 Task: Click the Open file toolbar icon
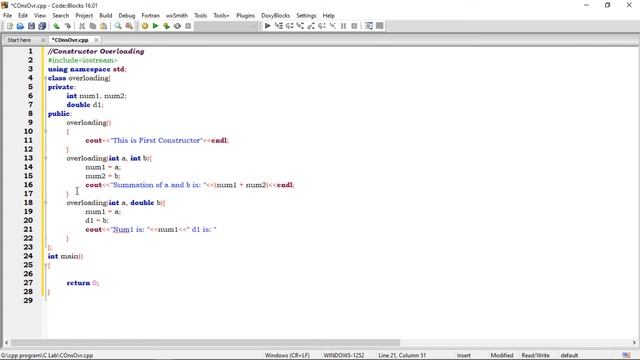click(x=20, y=26)
